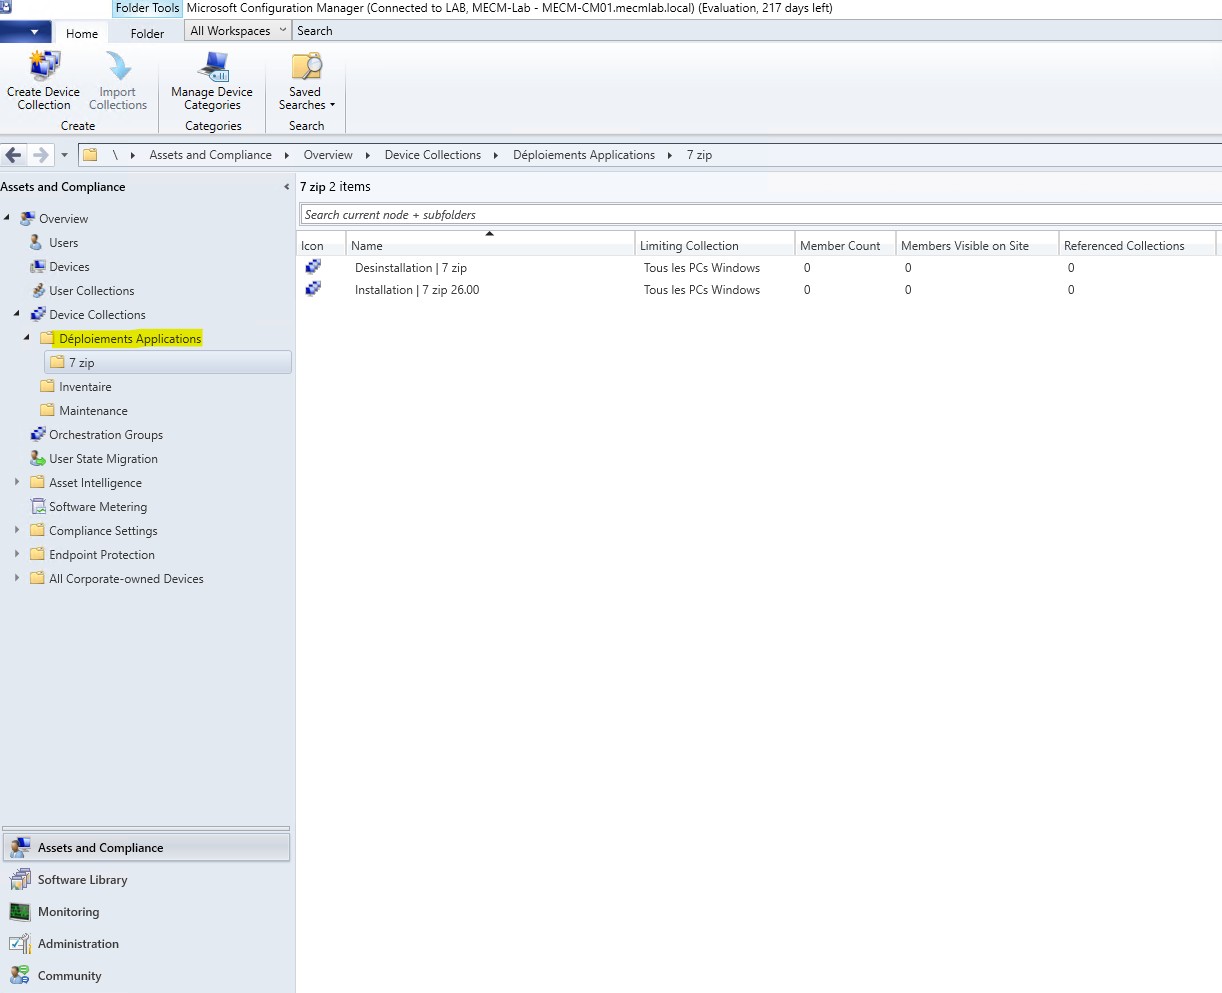Click the navigate Forward arrow
Image resolution: width=1222 pixels, height=993 pixels.
point(40,155)
